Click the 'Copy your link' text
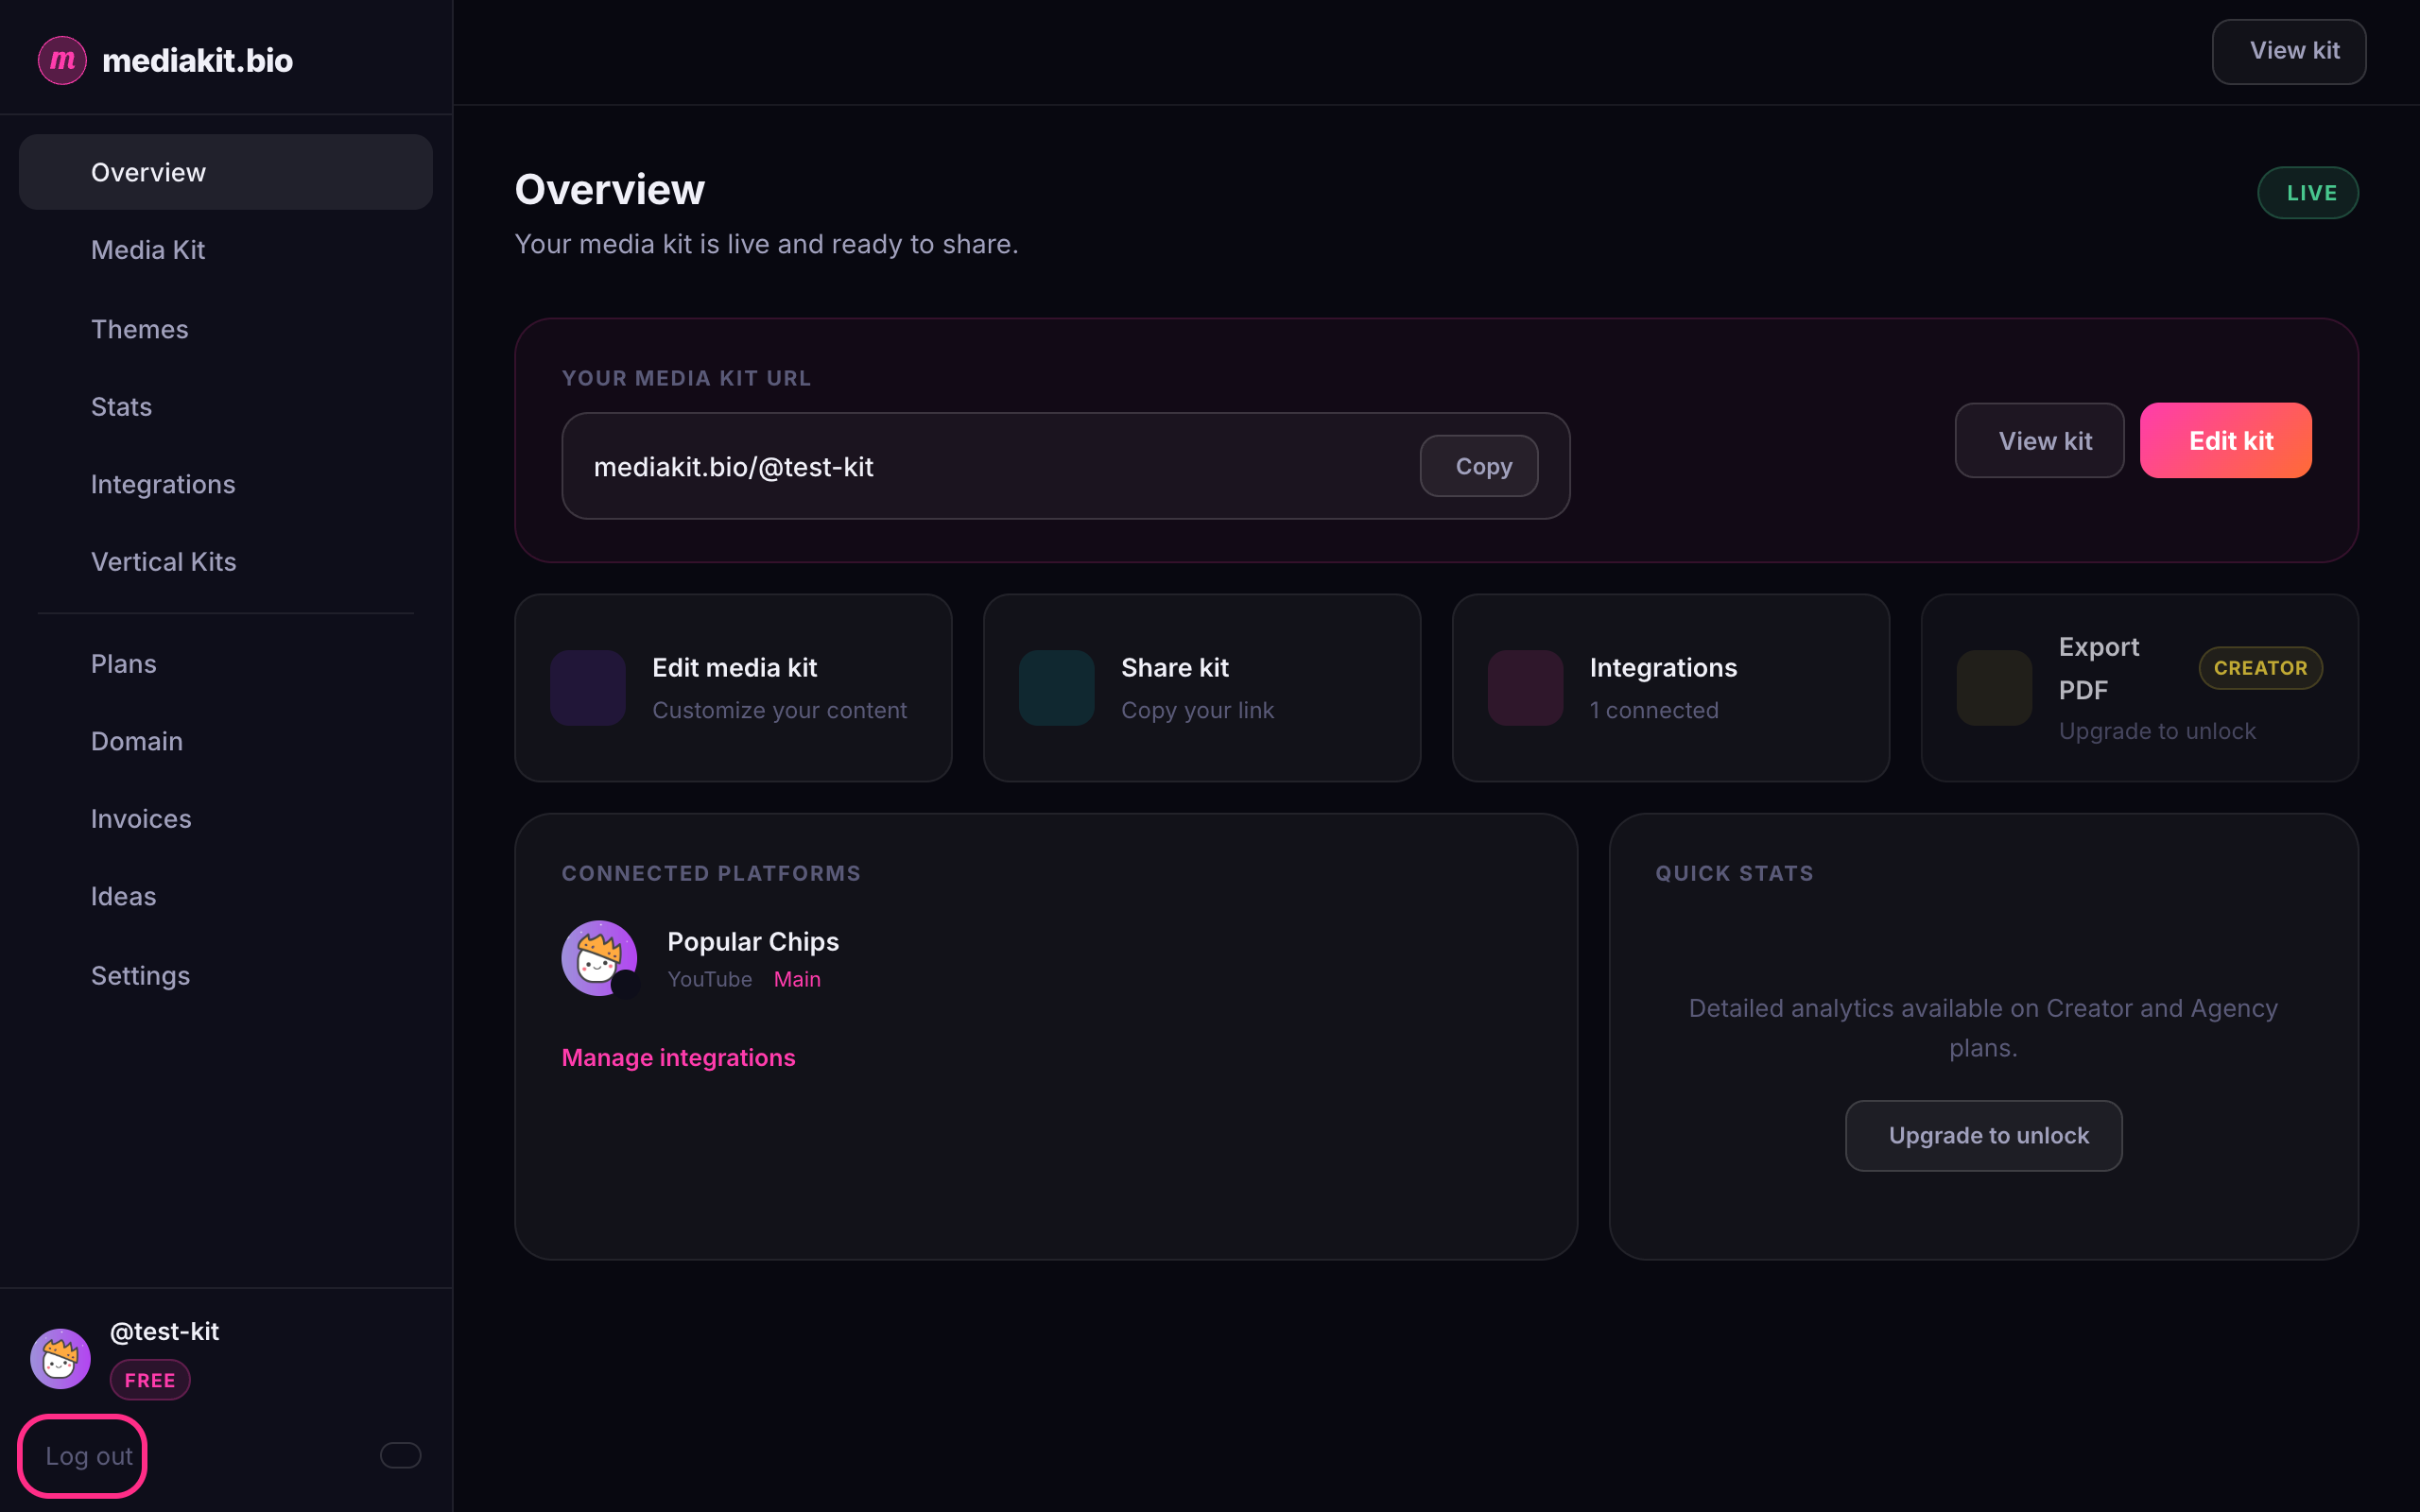This screenshot has height=1512, width=2420. click(x=1198, y=710)
